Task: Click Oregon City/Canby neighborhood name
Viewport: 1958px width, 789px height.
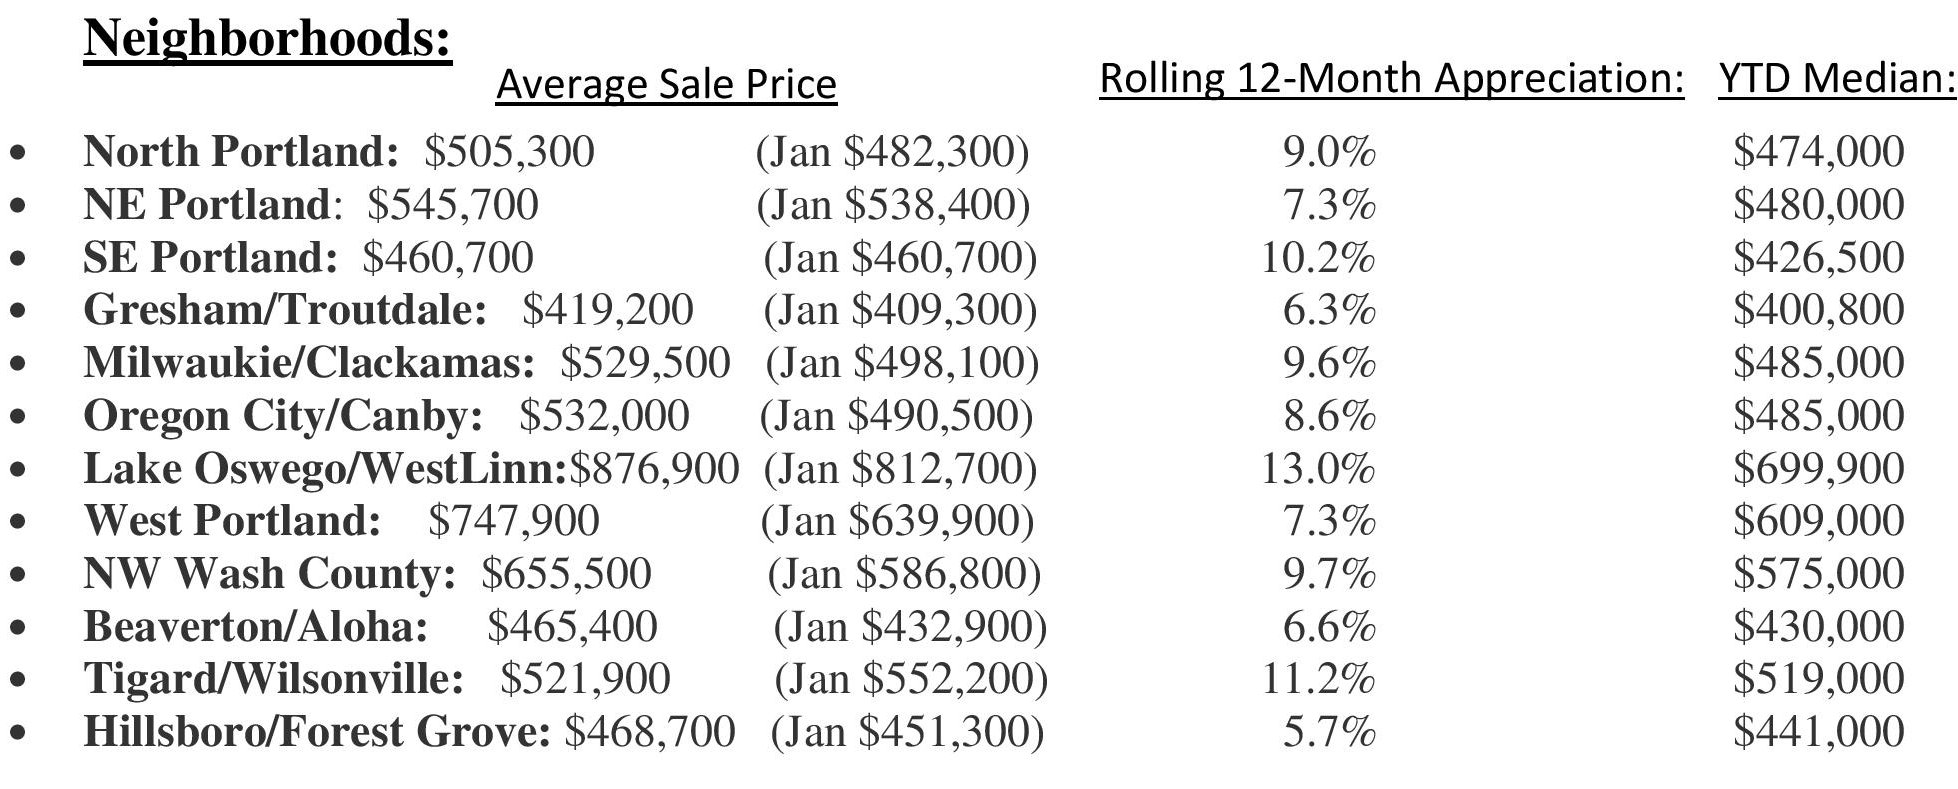Action: (x=284, y=416)
